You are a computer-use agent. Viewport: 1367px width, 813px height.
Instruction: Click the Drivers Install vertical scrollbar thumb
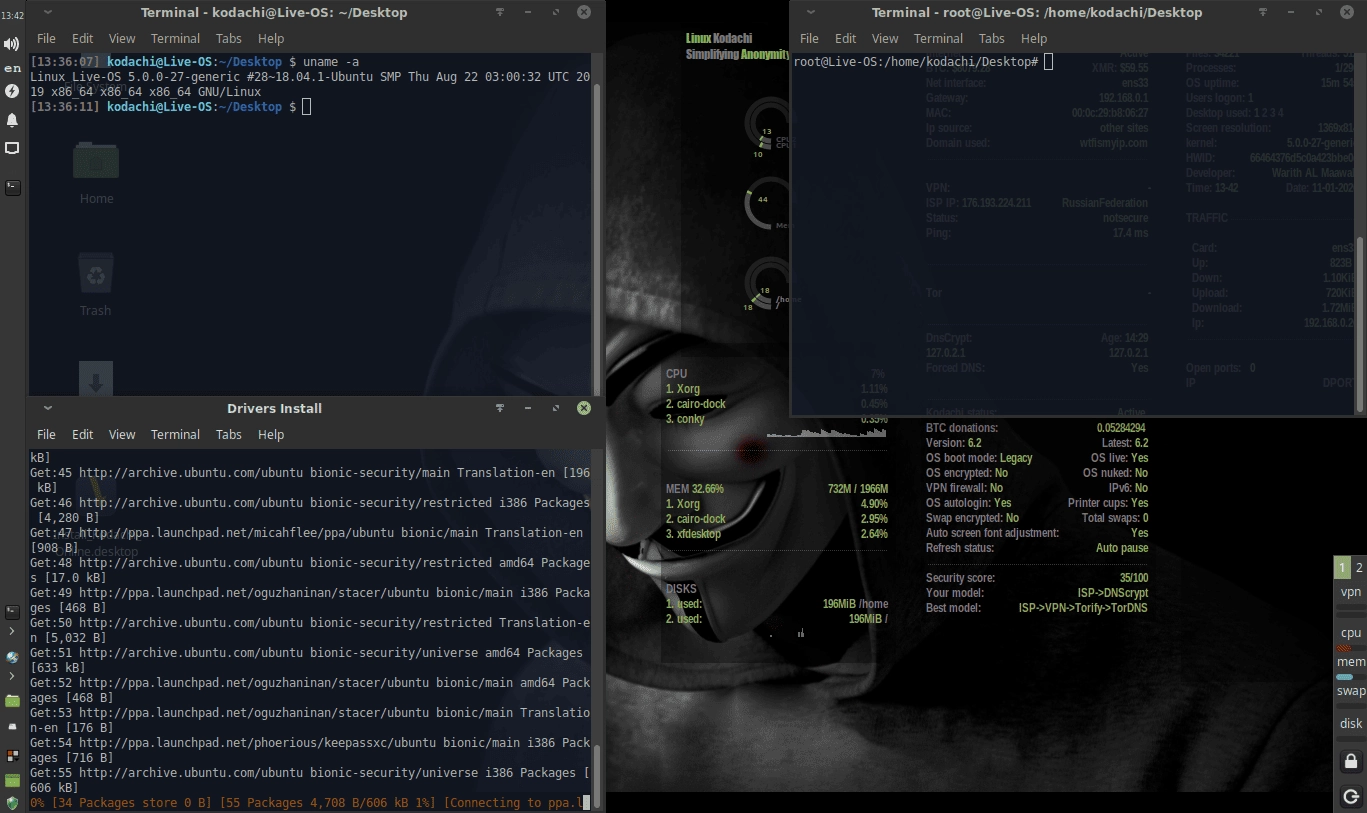pyautogui.click(x=597, y=776)
